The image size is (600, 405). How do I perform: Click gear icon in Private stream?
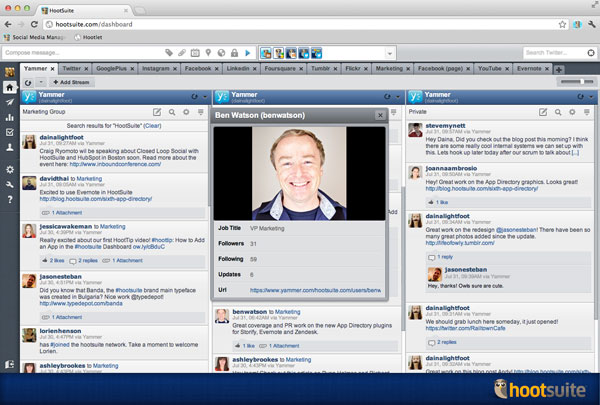pos(572,112)
